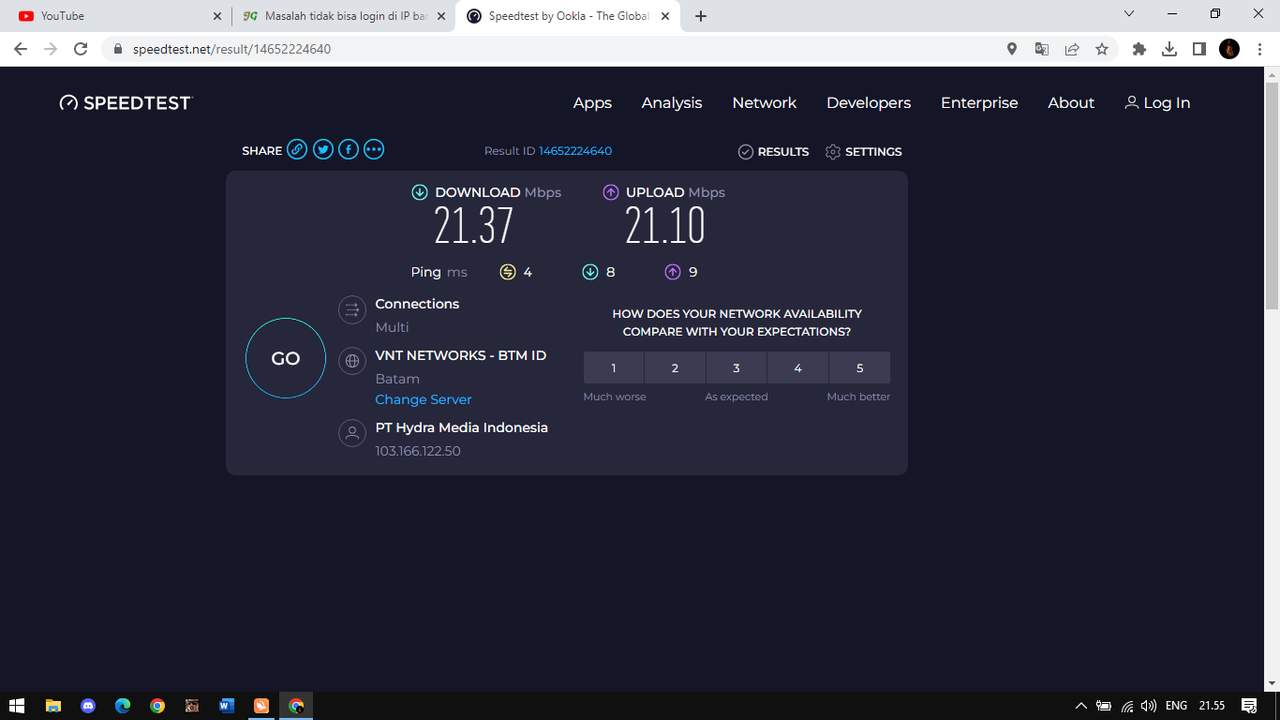This screenshot has width=1280, height=720.
Task: Close the YouTube tab
Action: pyautogui.click(x=218, y=16)
